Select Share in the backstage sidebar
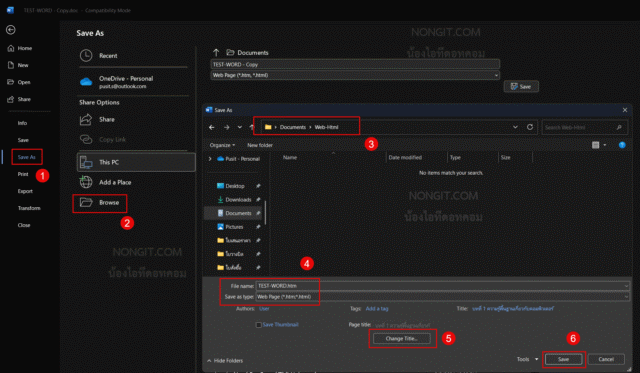This screenshot has height=373, width=640. click(19, 99)
